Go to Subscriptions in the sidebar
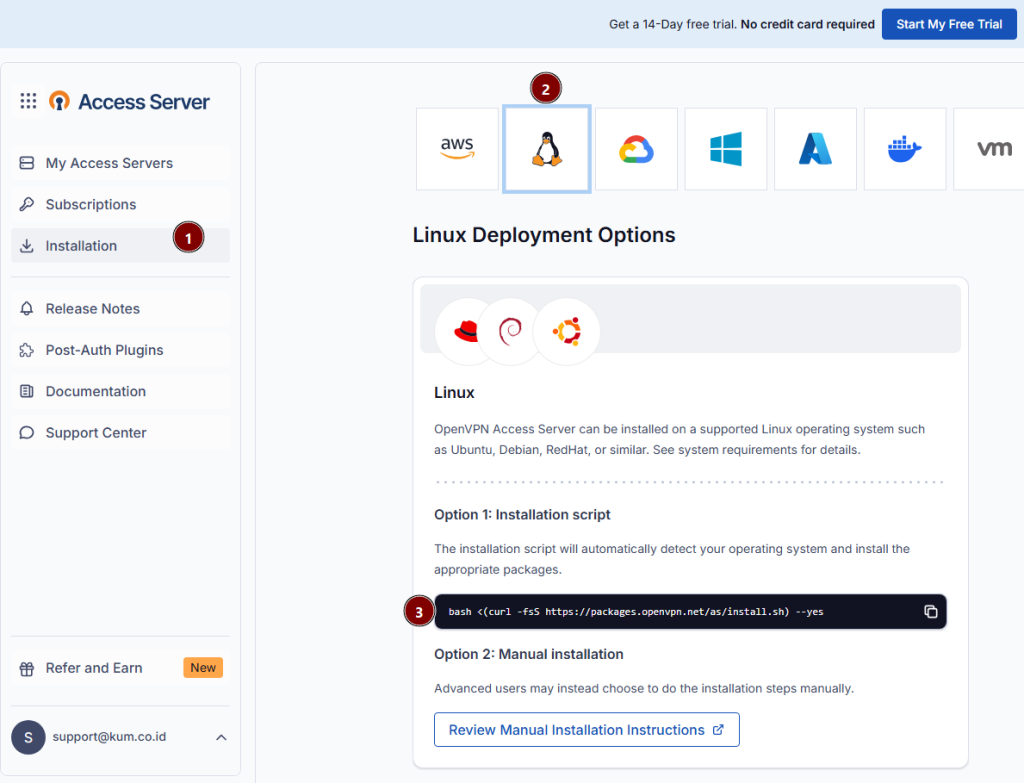The width and height of the screenshot is (1024, 783). pos(120,204)
